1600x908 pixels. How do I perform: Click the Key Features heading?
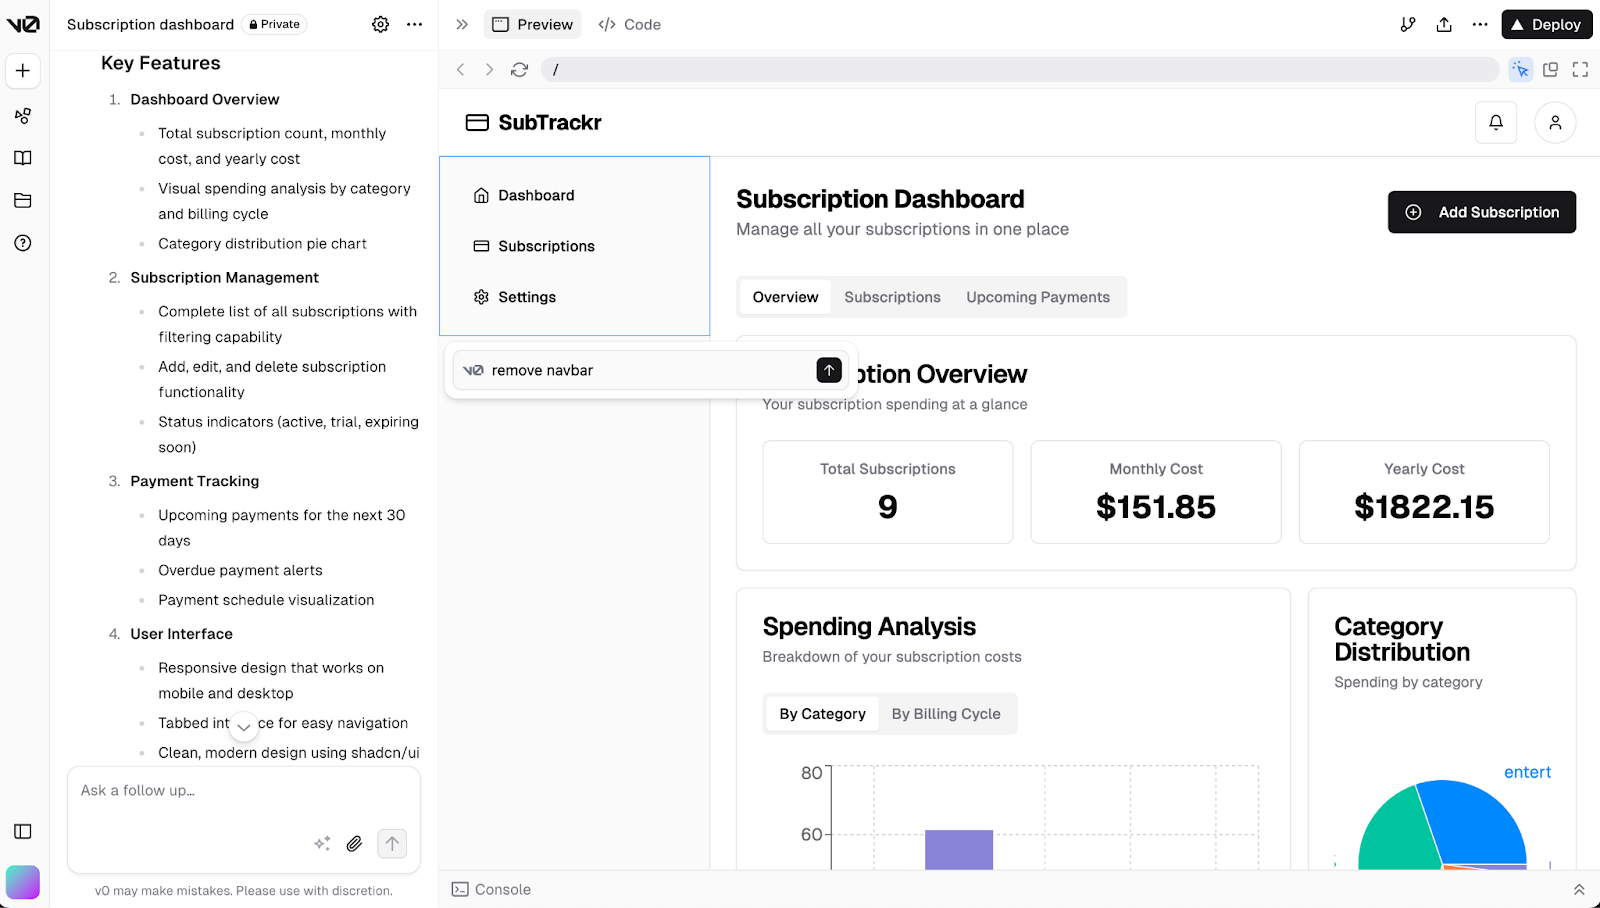[x=160, y=63]
